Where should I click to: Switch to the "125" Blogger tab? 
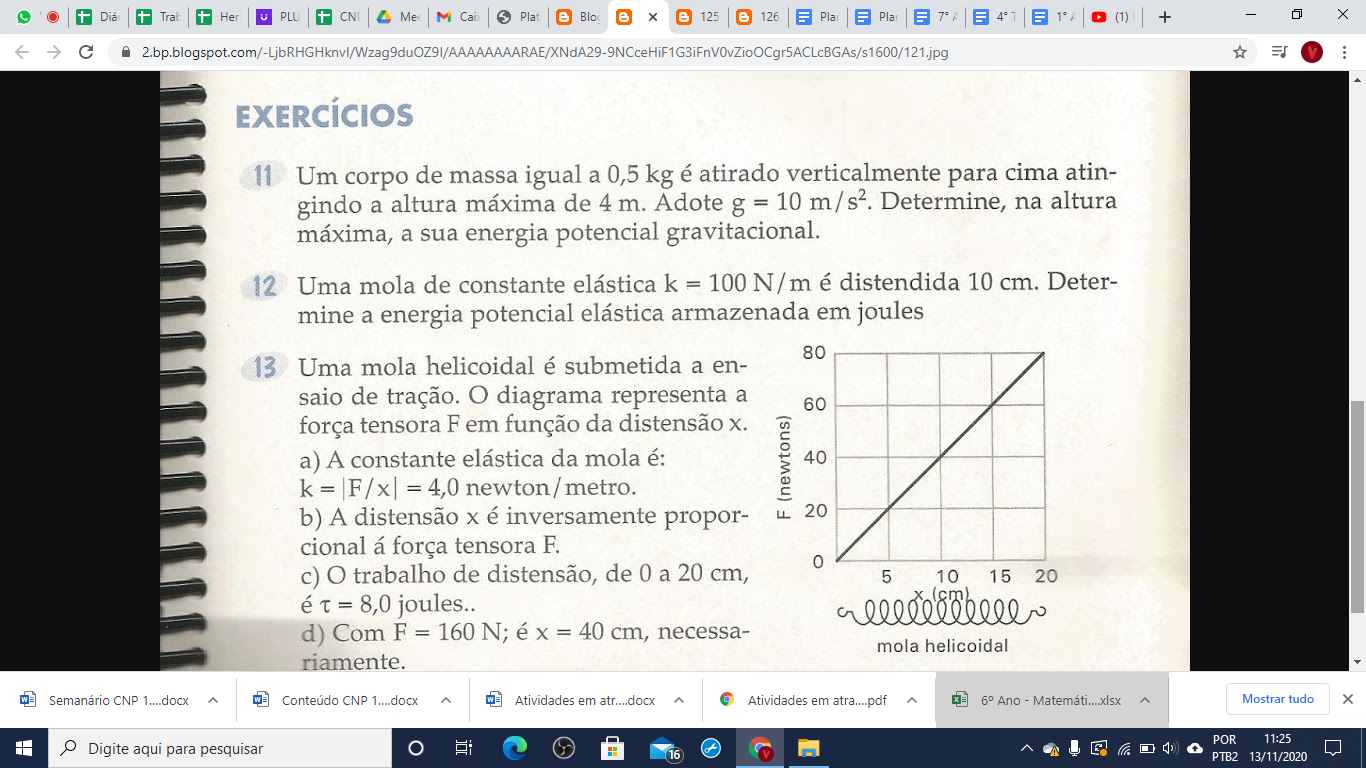coord(697,17)
